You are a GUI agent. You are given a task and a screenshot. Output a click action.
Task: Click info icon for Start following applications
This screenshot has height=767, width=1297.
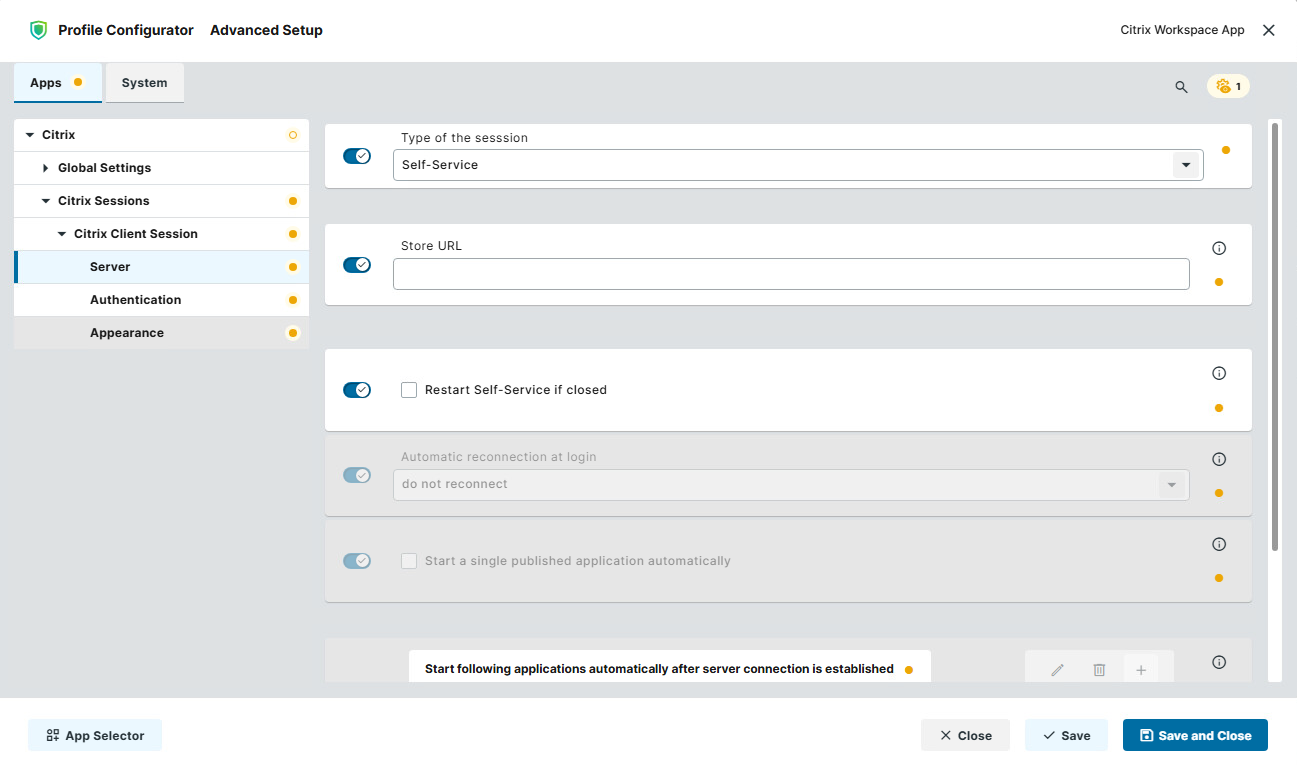[1218, 662]
